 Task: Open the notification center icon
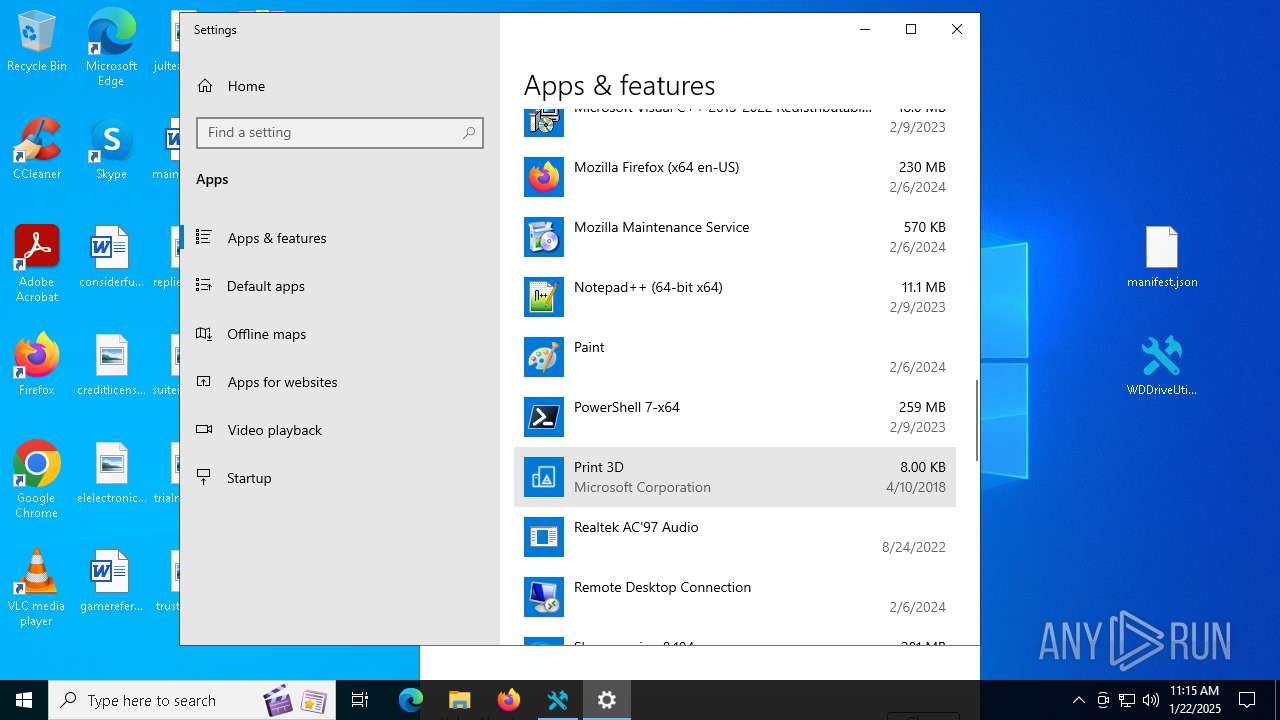tap(1247, 700)
